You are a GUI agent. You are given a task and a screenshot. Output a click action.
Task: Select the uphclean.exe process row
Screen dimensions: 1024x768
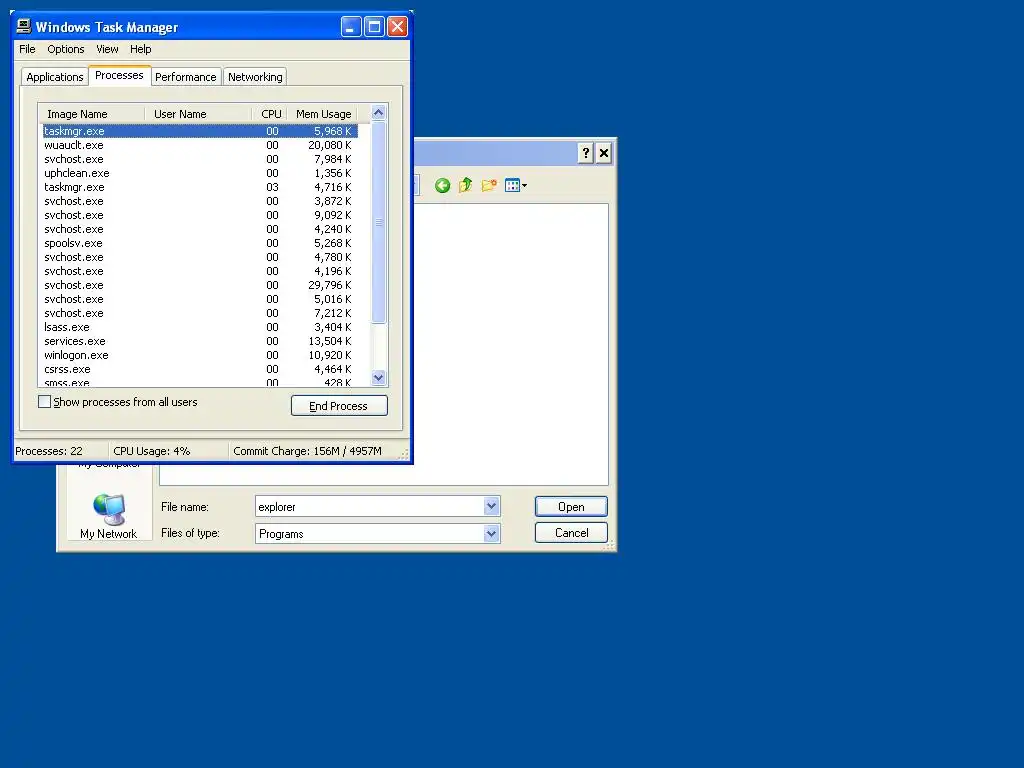[198, 173]
